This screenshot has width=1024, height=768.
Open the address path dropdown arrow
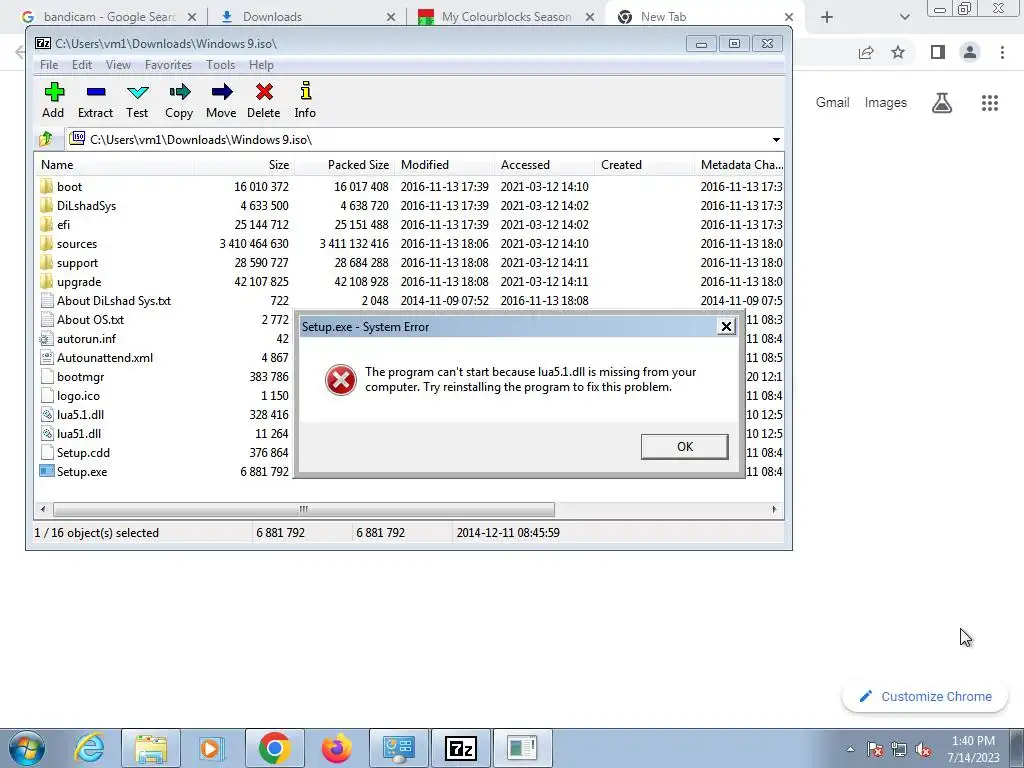[776, 140]
